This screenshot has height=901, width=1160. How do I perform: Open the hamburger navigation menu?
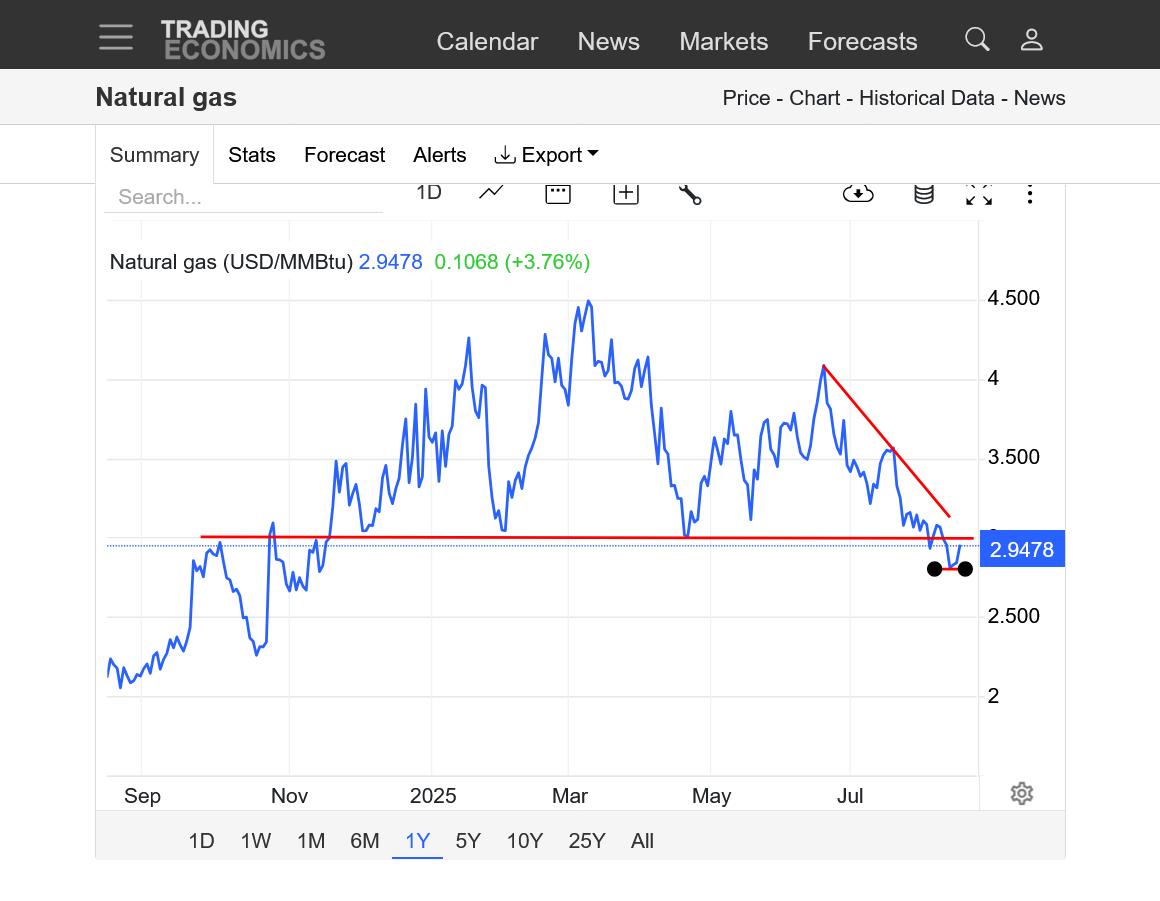click(116, 37)
